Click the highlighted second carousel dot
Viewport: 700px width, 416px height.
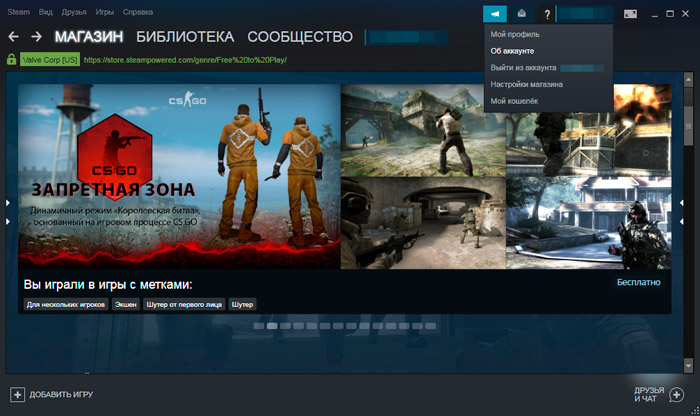272,326
